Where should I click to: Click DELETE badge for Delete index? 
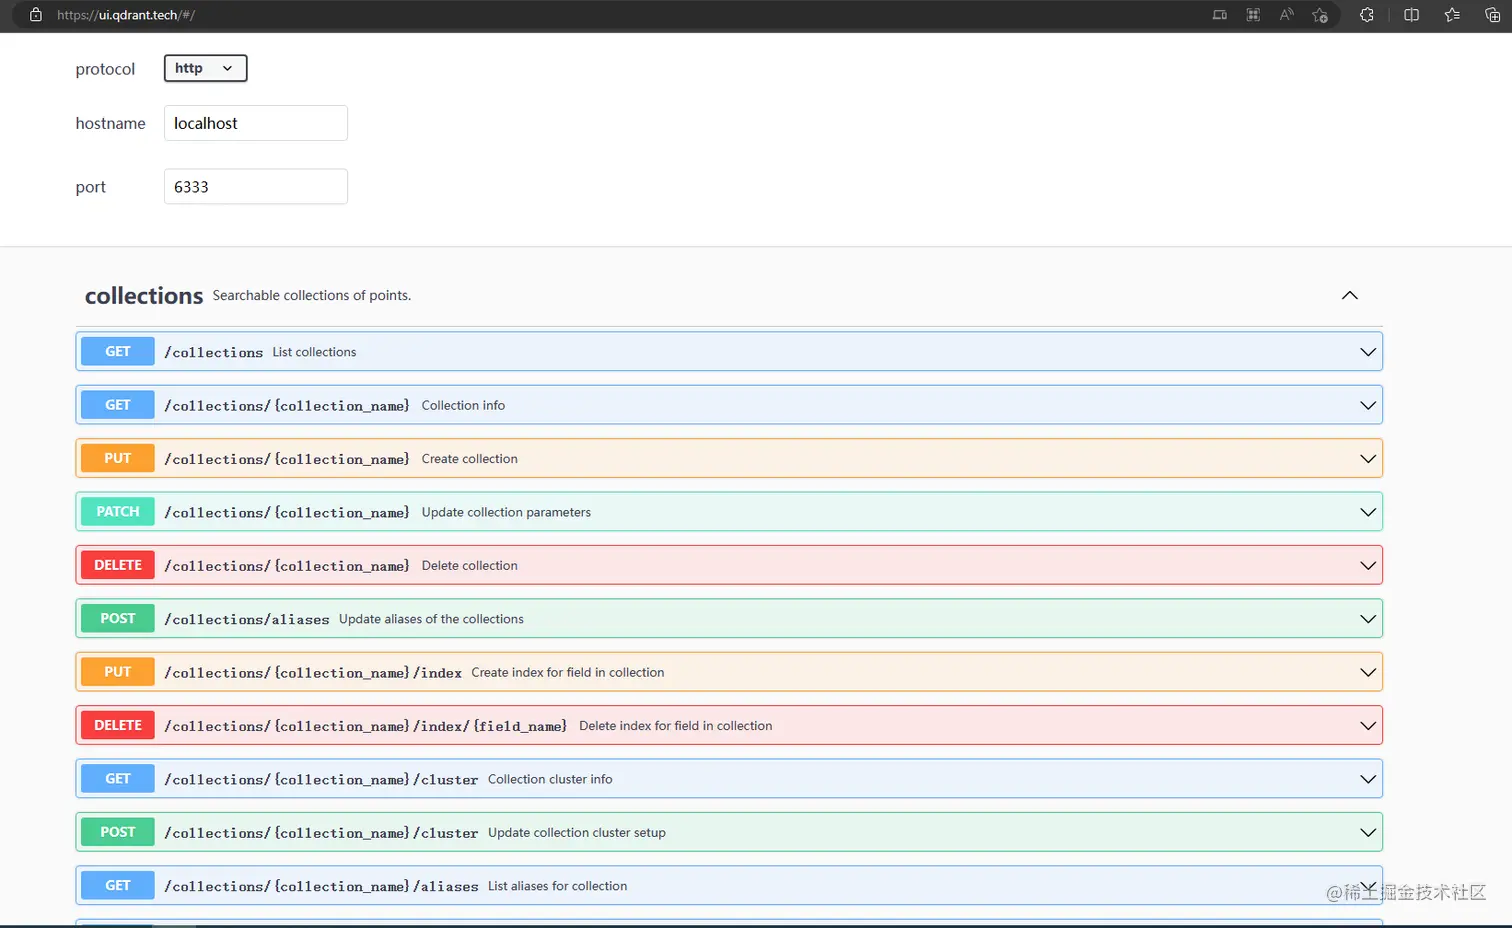coord(118,725)
